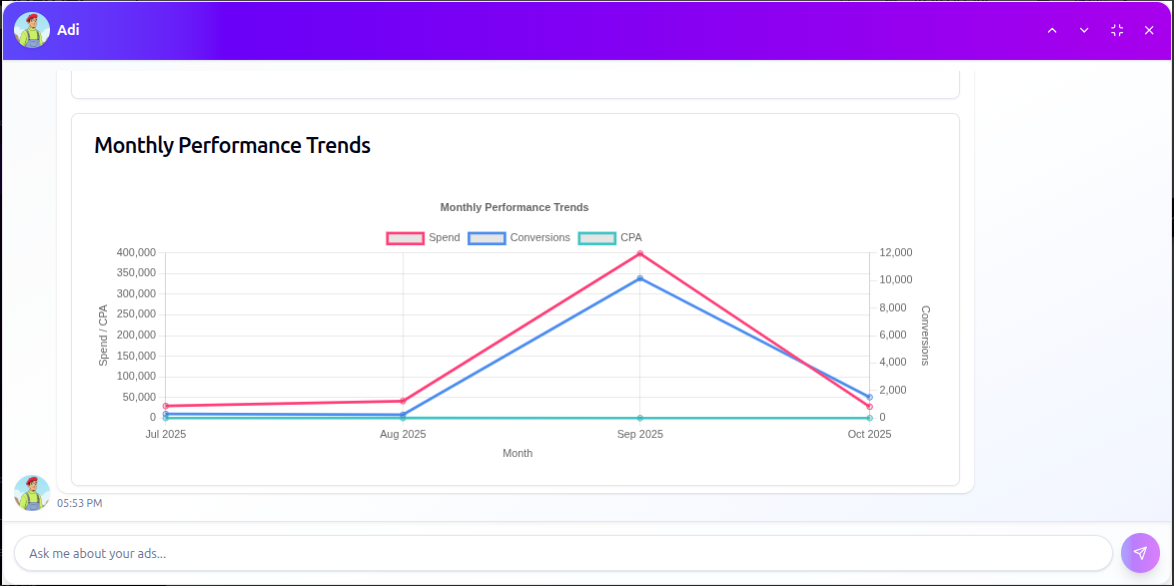Image resolution: width=1174 pixels, height=586 pixels.
Task: Click the pink Spend legend swatch
Action: click(405, 238)
